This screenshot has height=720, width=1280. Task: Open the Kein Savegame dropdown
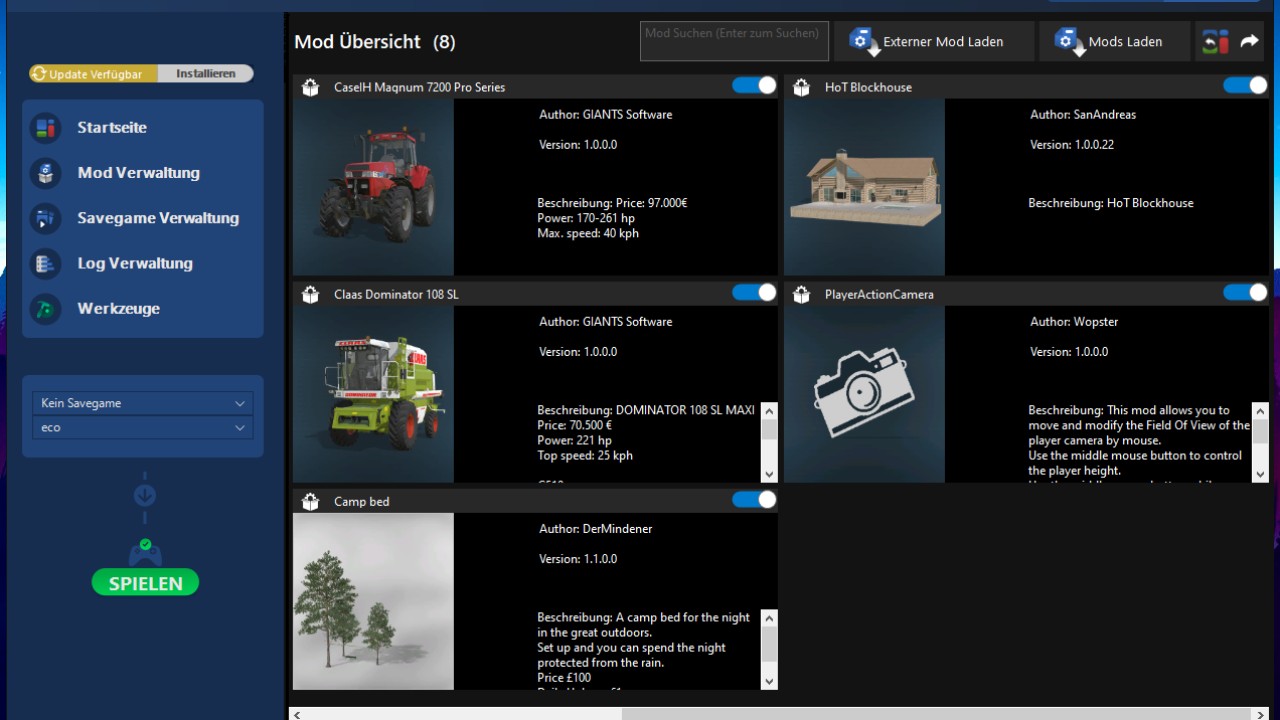pos(142,403)
